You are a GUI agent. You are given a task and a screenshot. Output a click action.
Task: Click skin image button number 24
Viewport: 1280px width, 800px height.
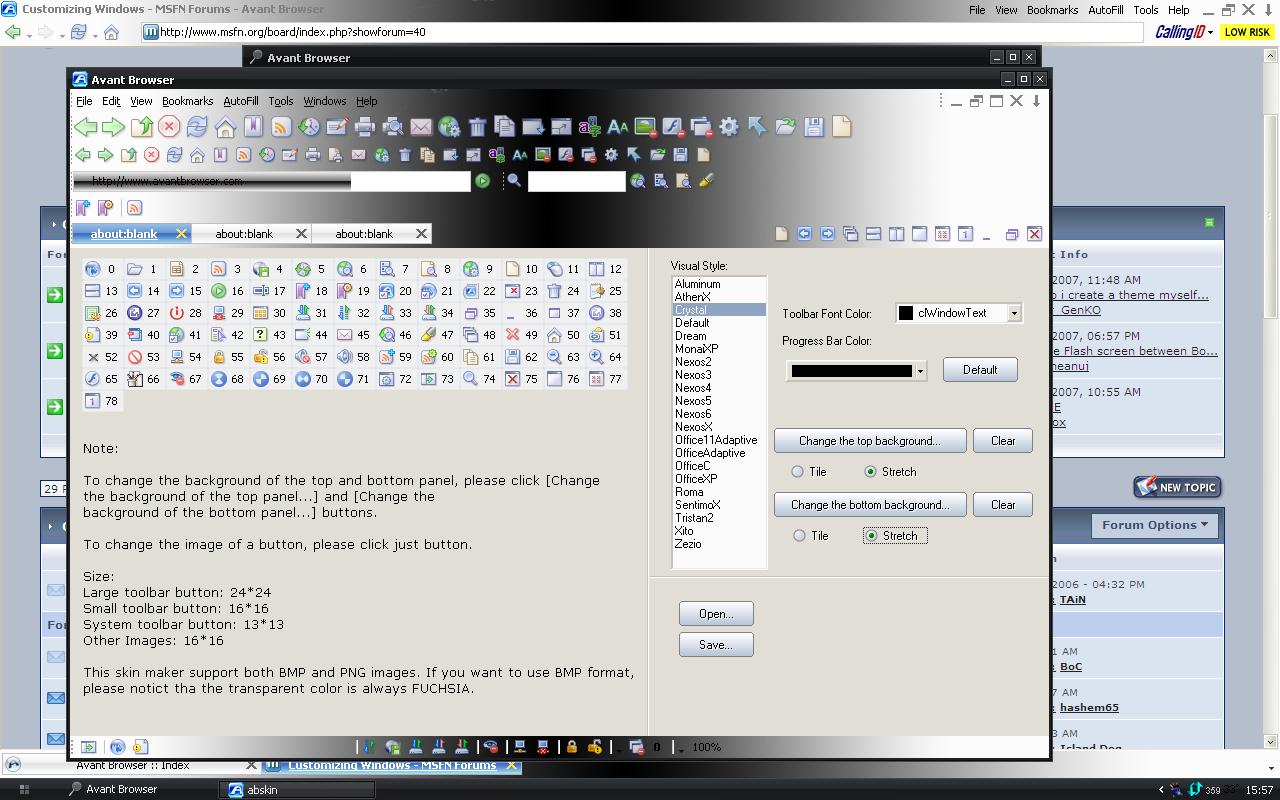click(x=563, y=291)
